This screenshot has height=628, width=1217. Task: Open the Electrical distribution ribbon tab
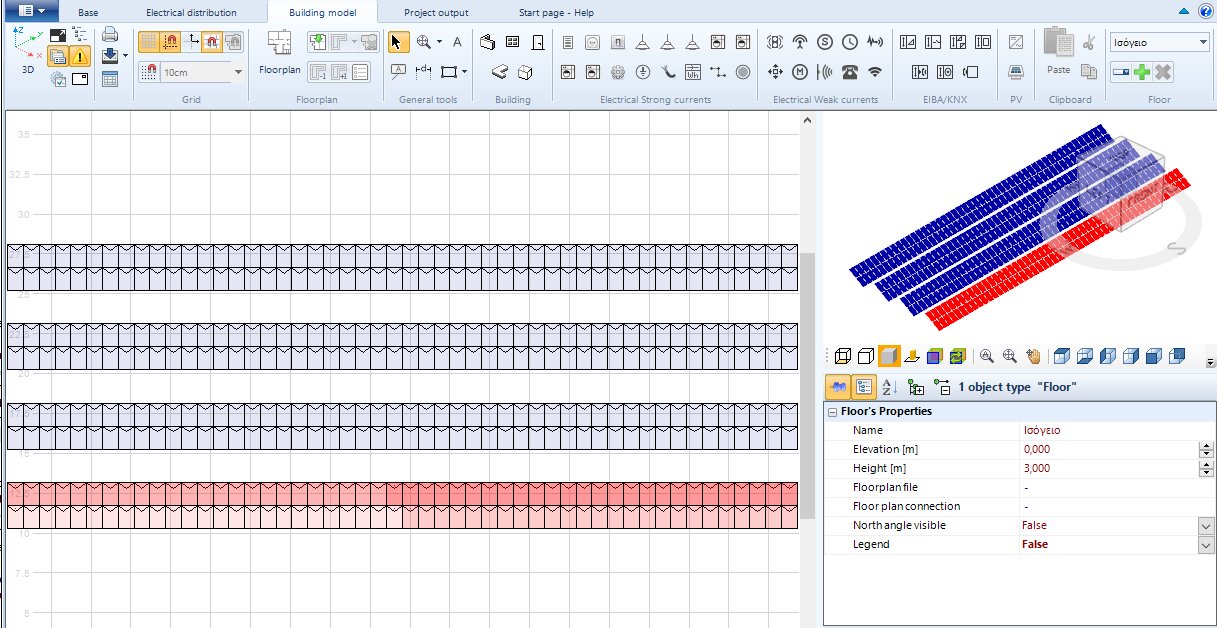193,13
